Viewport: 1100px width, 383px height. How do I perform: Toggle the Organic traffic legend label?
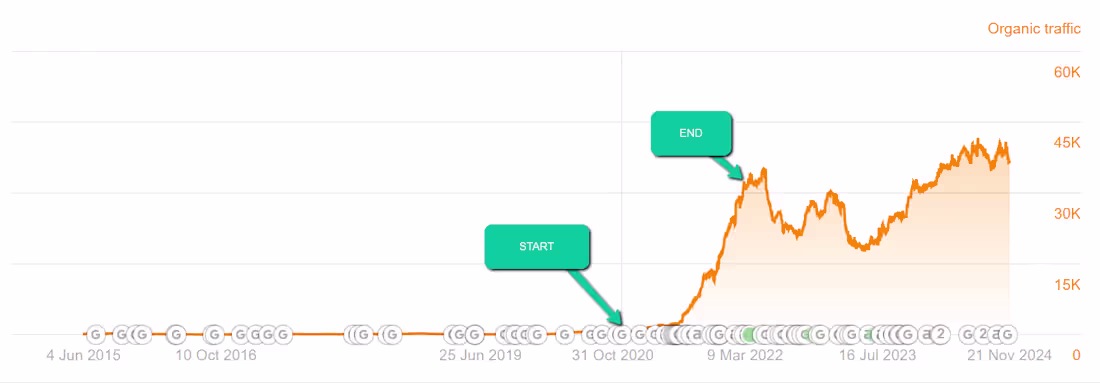coord(1034,29)
